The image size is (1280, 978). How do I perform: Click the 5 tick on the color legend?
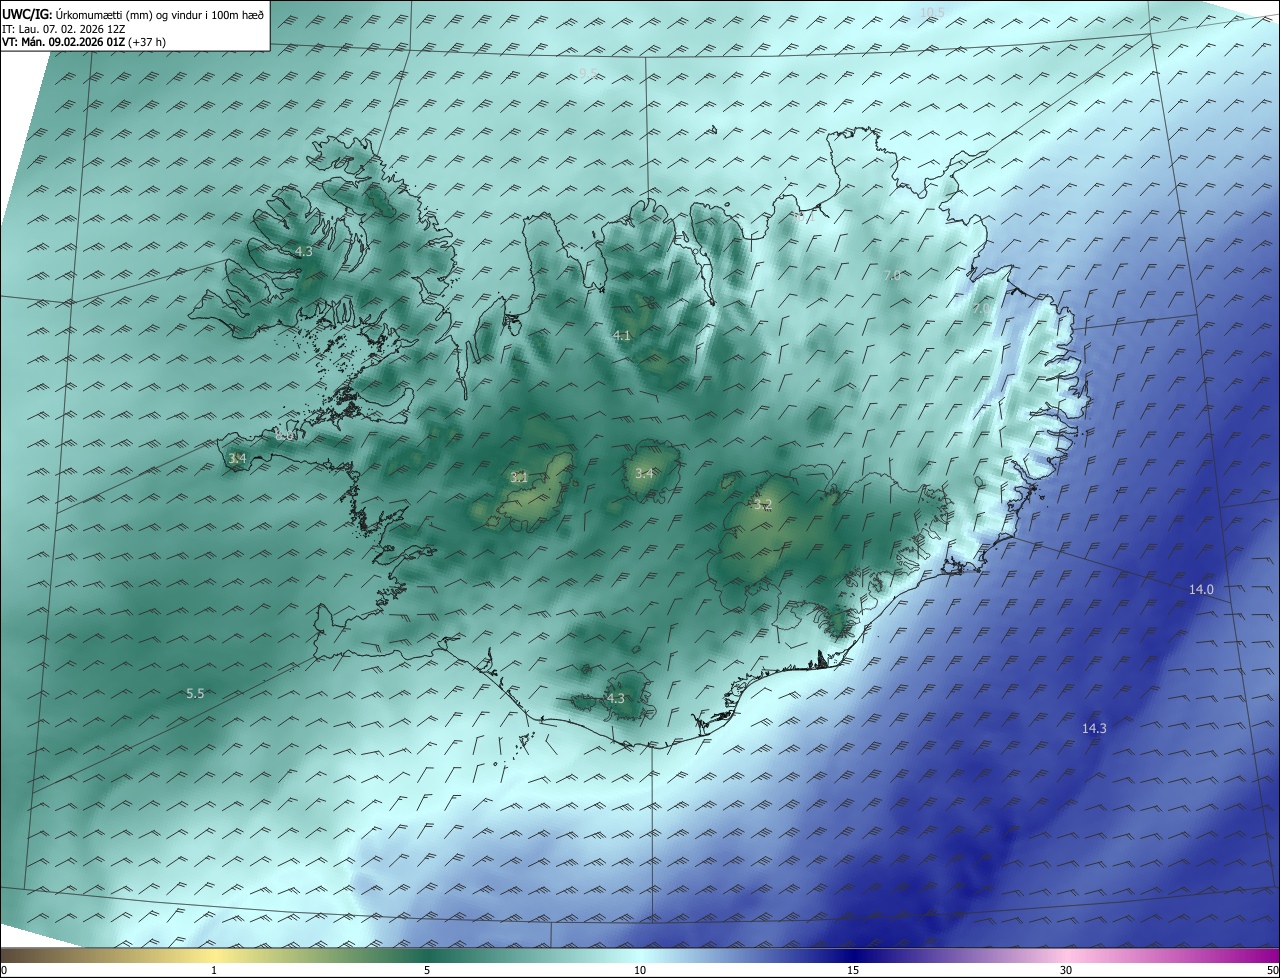pos(427,970)
